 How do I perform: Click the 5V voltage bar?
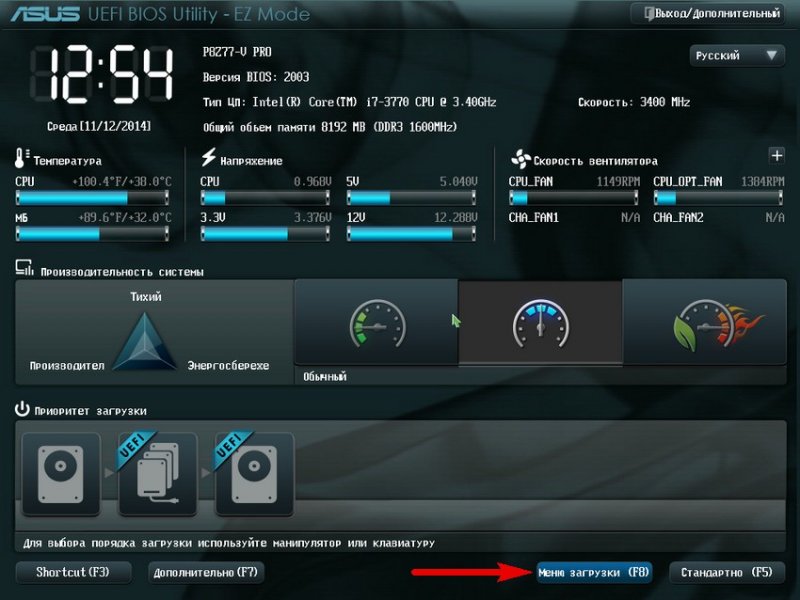tap(412, 197)
